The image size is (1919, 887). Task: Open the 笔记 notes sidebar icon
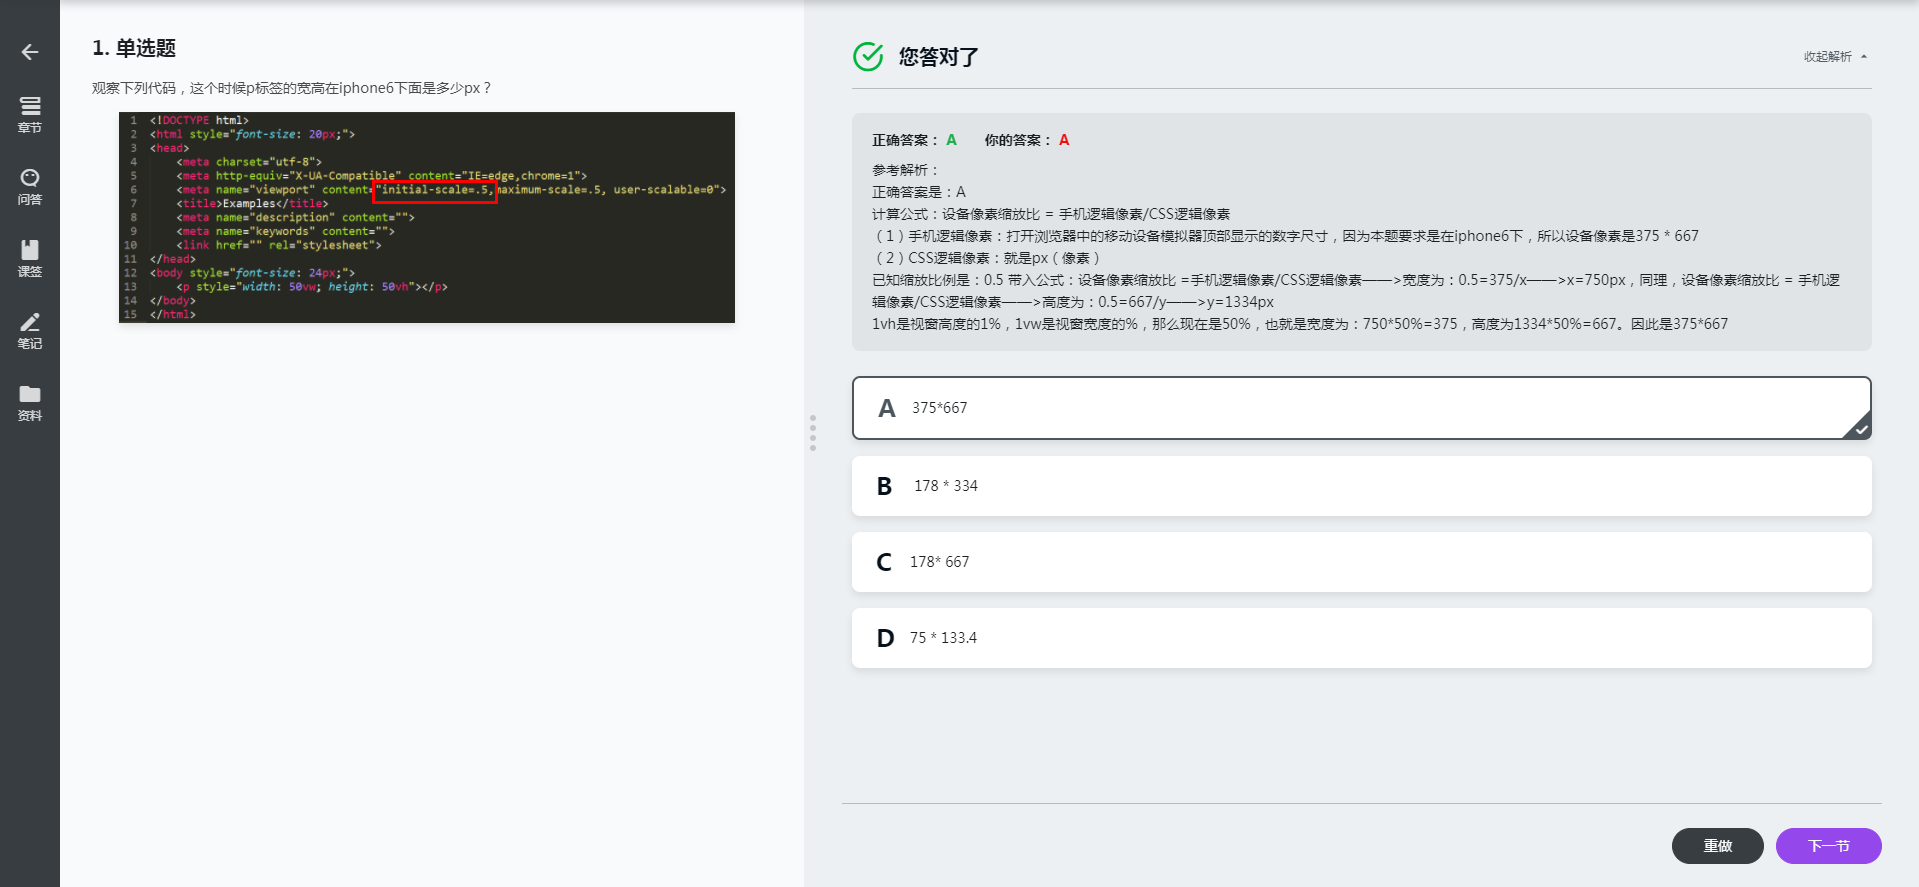pos(30,331)
